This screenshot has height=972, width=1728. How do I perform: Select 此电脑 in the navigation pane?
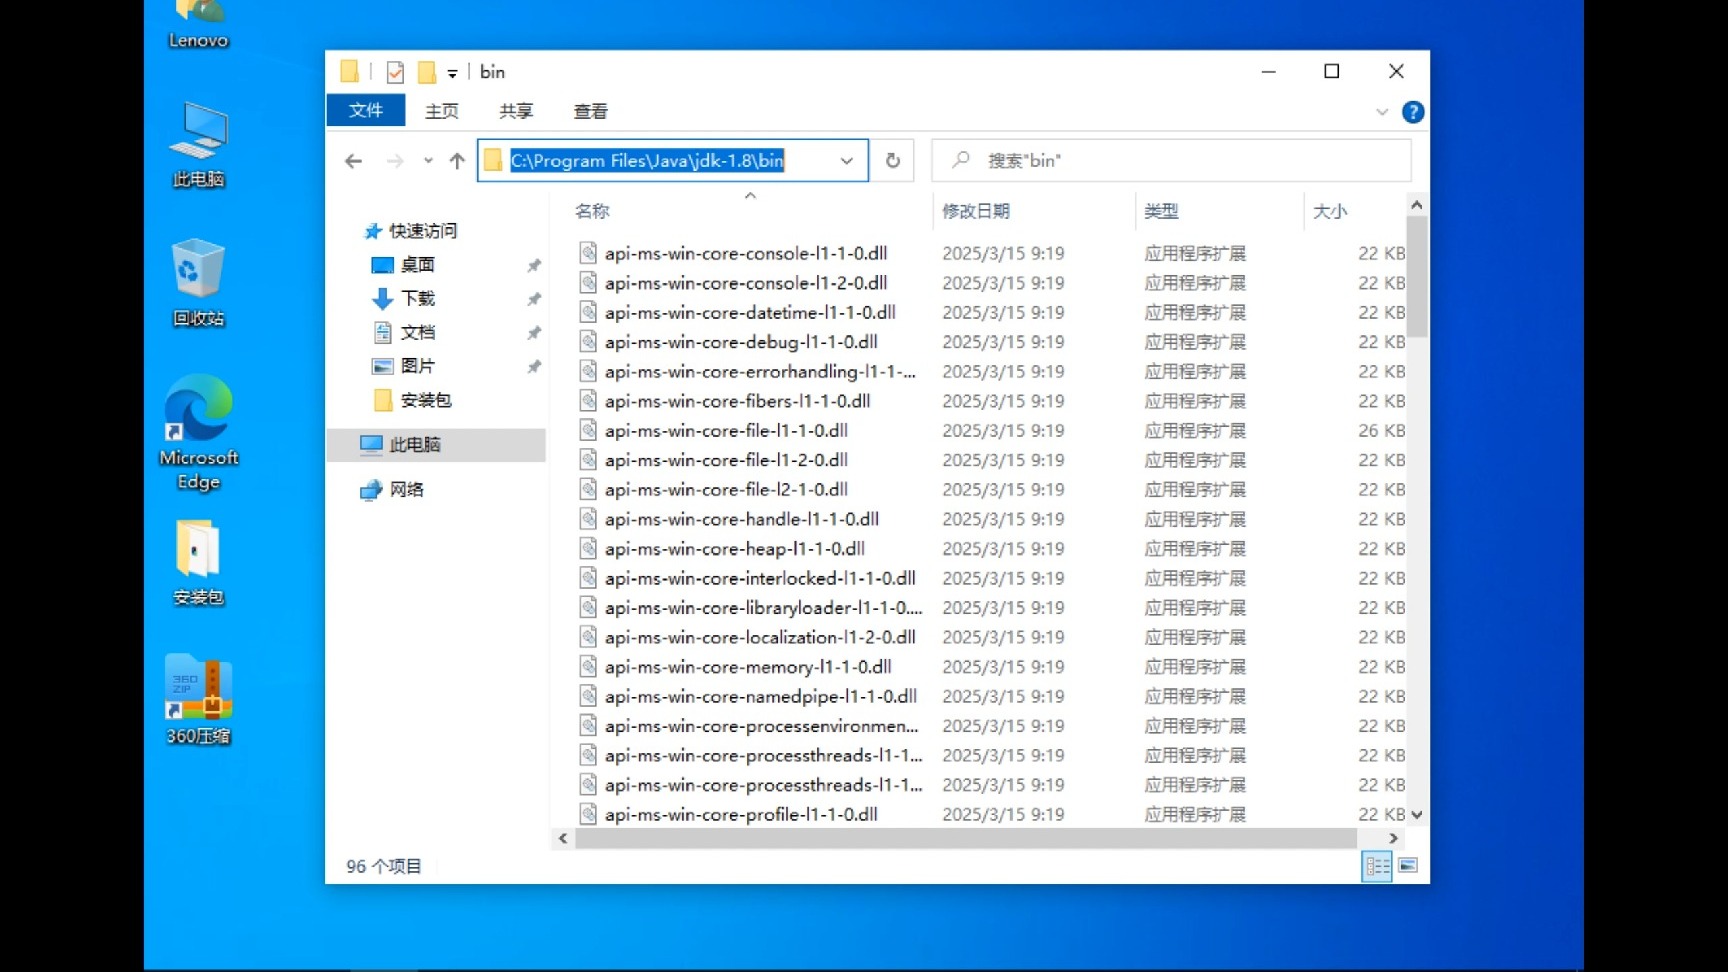436,444
